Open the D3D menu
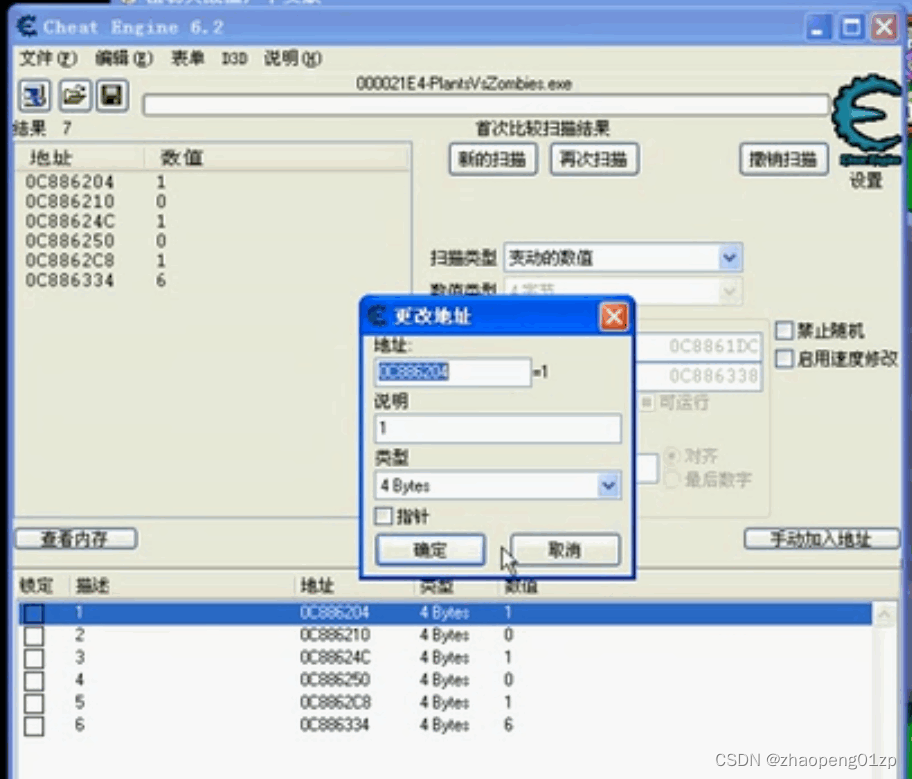The width and height of the screenshot is (912, 779). tap(234, 58)
